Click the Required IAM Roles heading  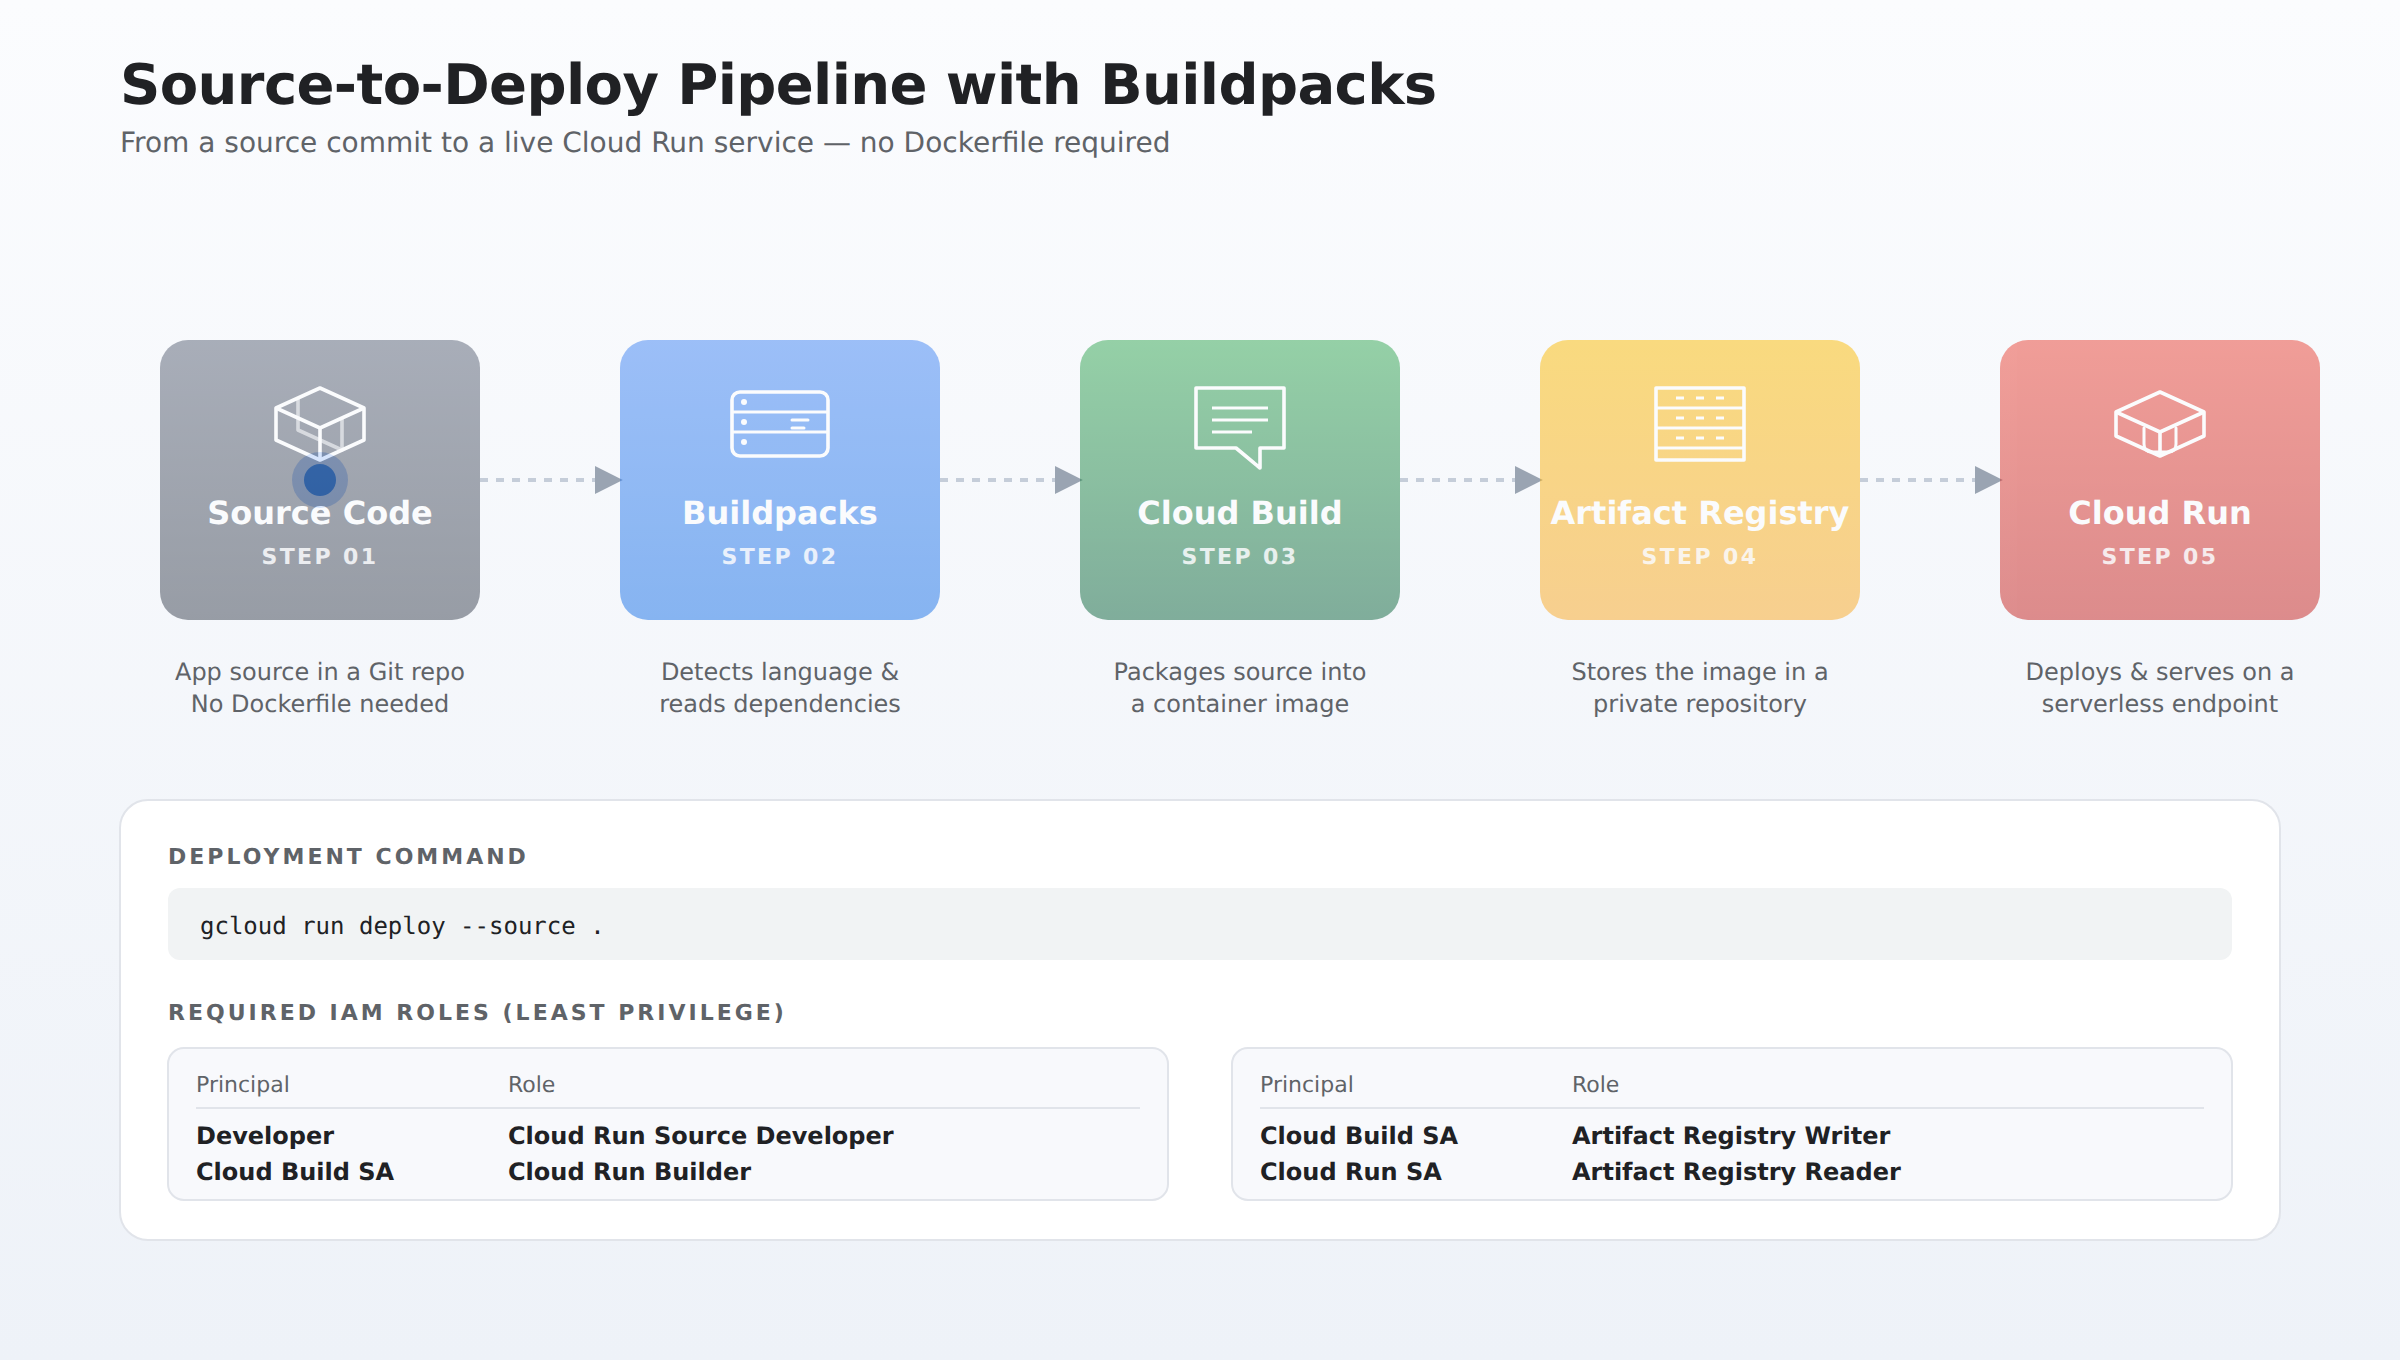click(477, 1012)
